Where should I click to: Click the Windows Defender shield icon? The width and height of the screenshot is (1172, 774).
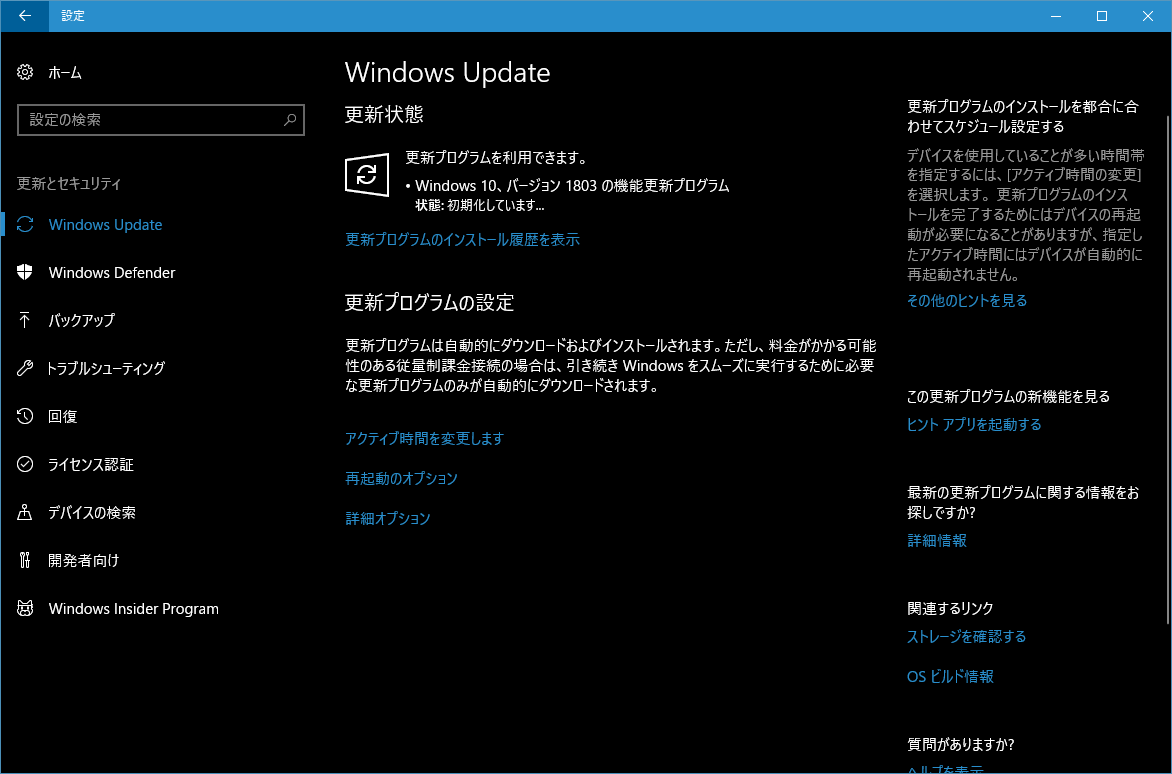pyautogui.click(x=25, y=272)
